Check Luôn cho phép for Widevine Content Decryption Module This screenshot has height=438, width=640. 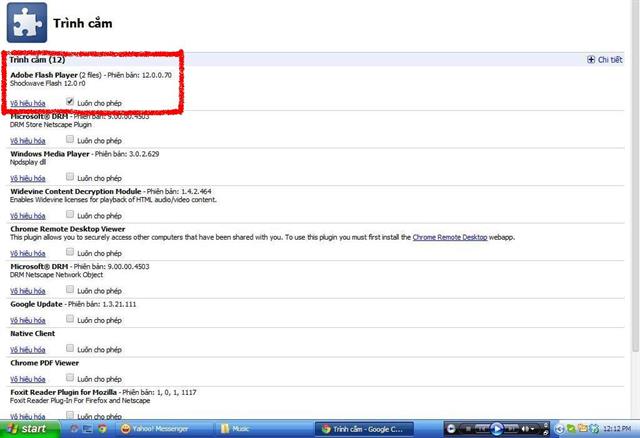[70, 214]
